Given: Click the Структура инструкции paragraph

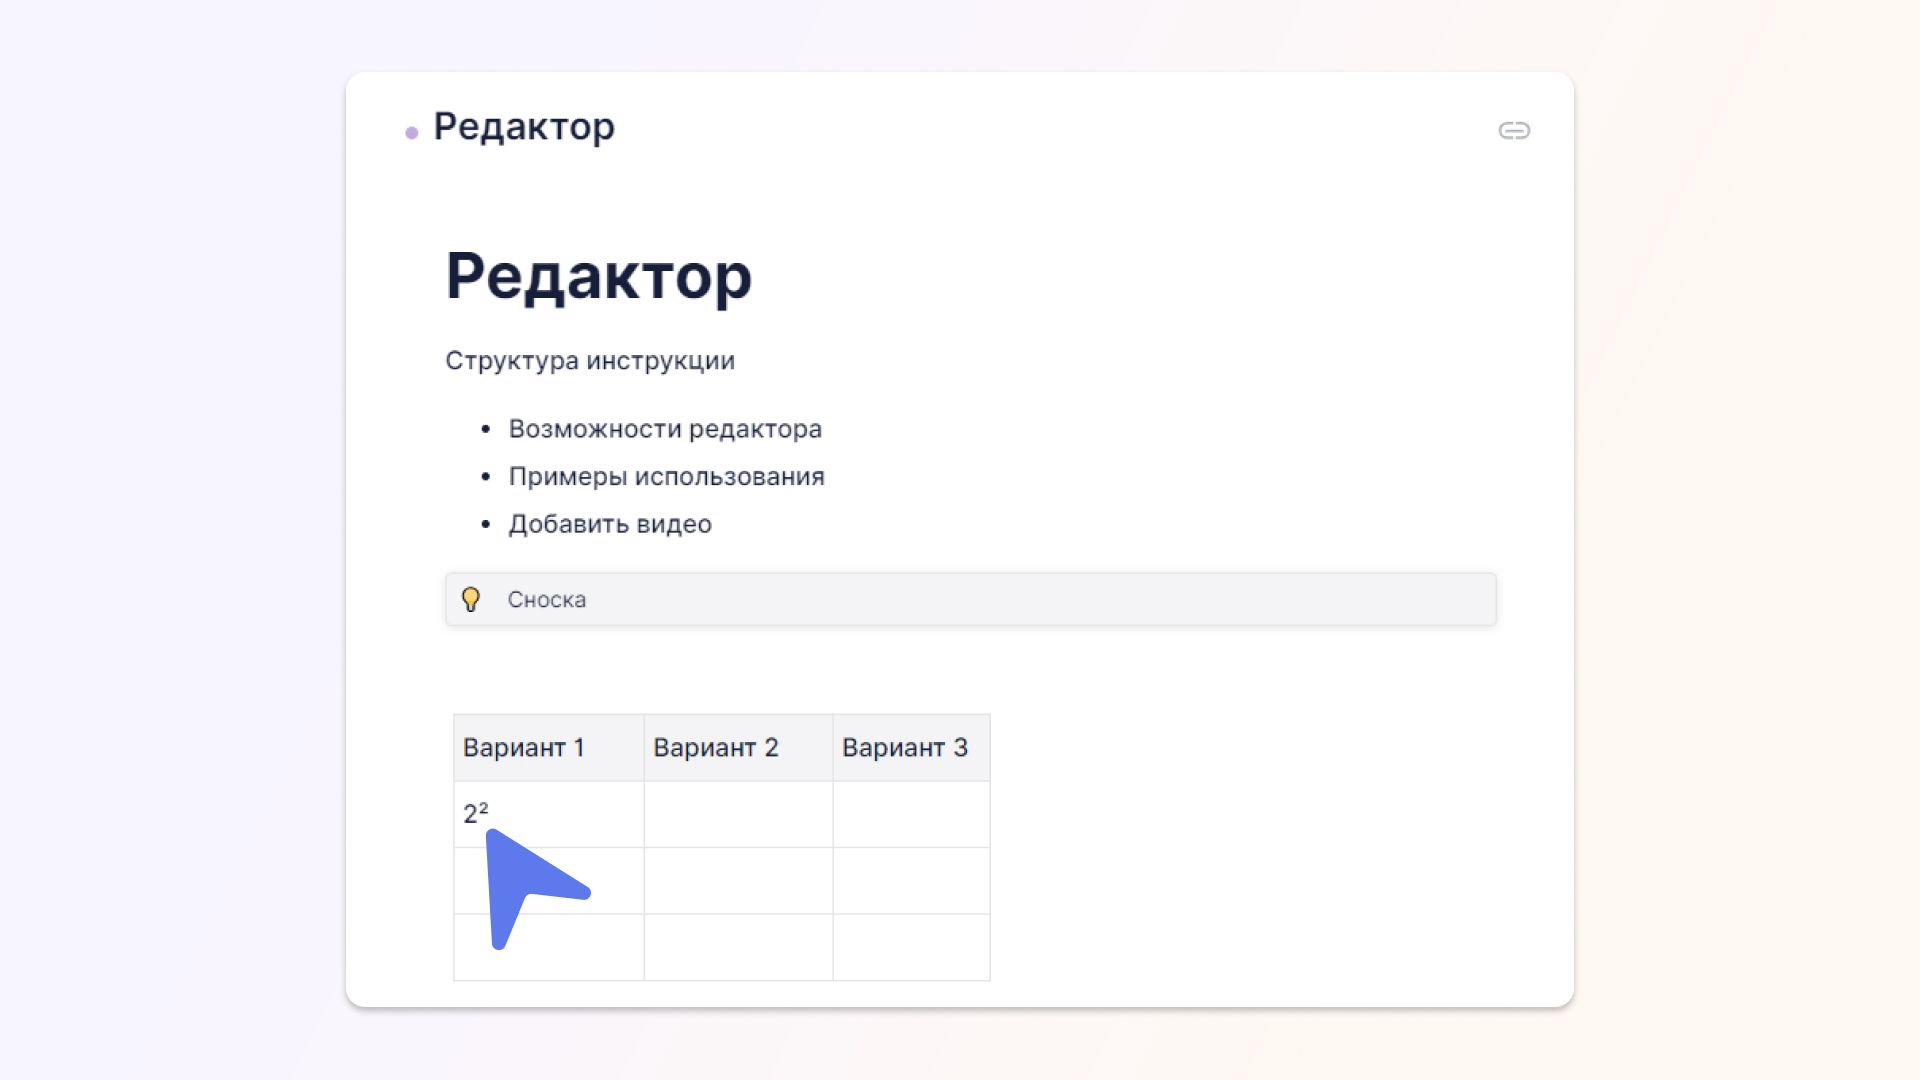Looking at the screenshot, I should pos(590,360).
